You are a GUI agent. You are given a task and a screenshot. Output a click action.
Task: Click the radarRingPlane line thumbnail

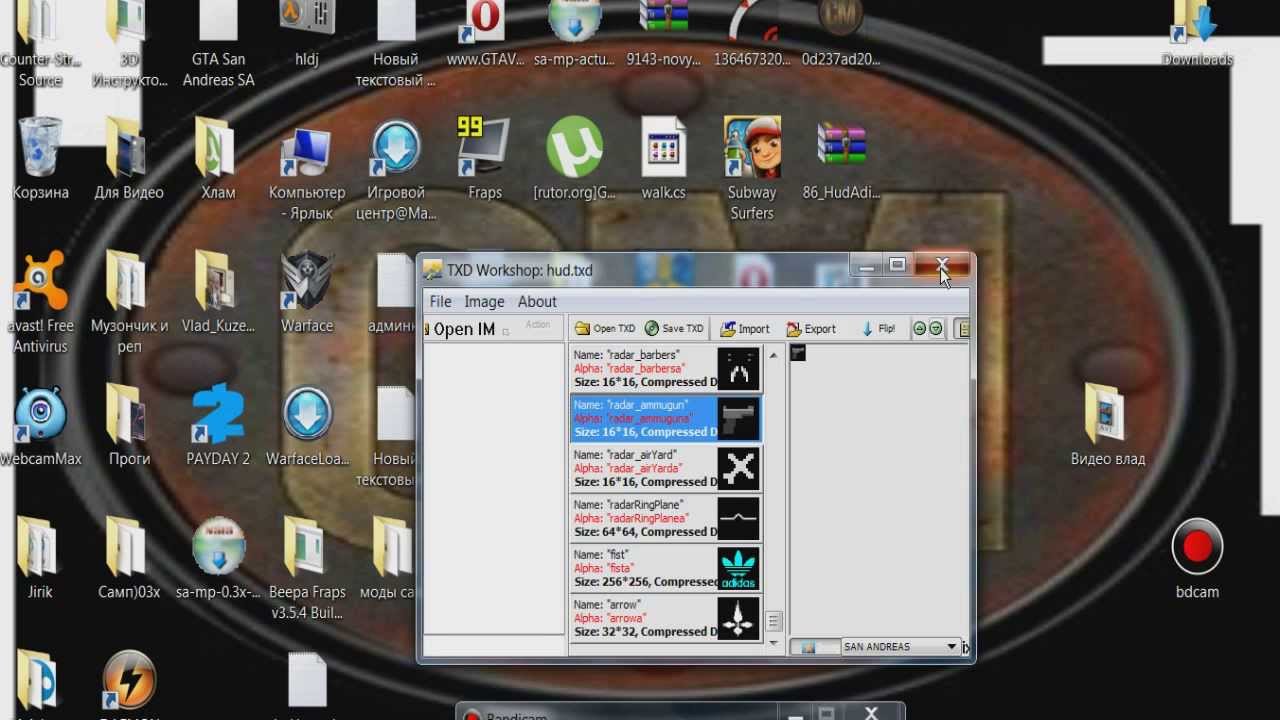[x=739, y=518]
